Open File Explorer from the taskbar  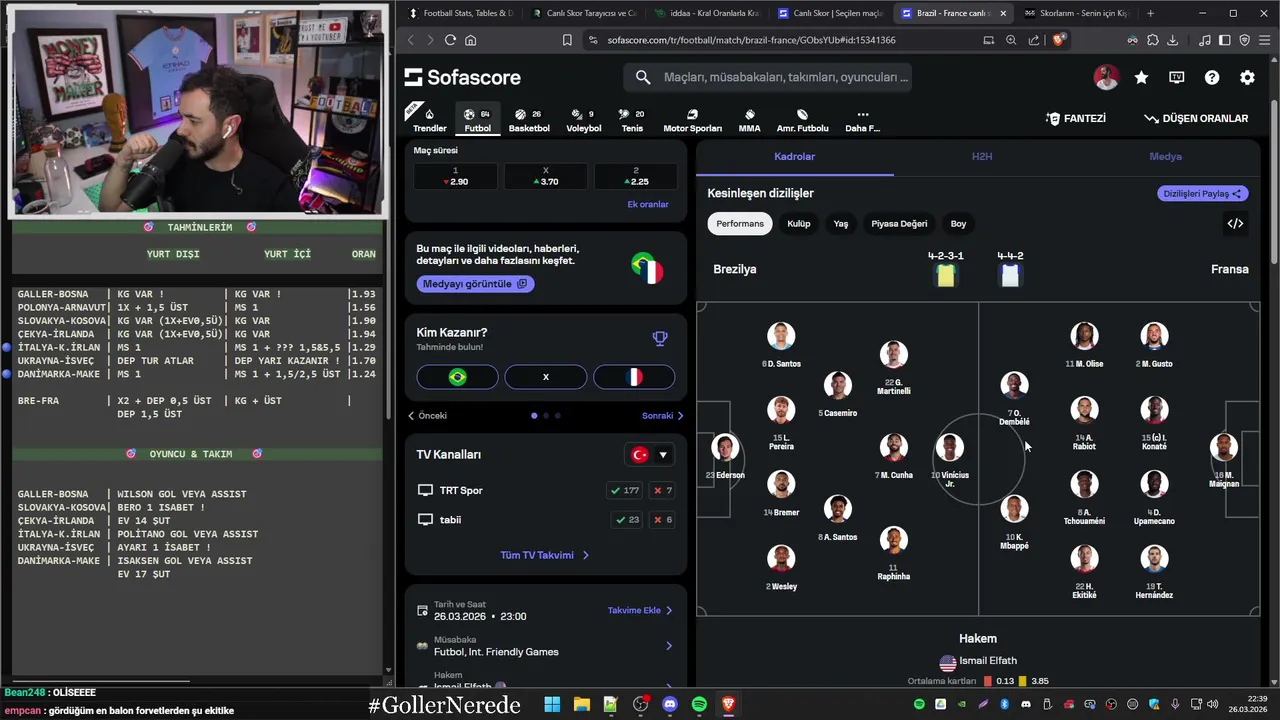[581, 704]
